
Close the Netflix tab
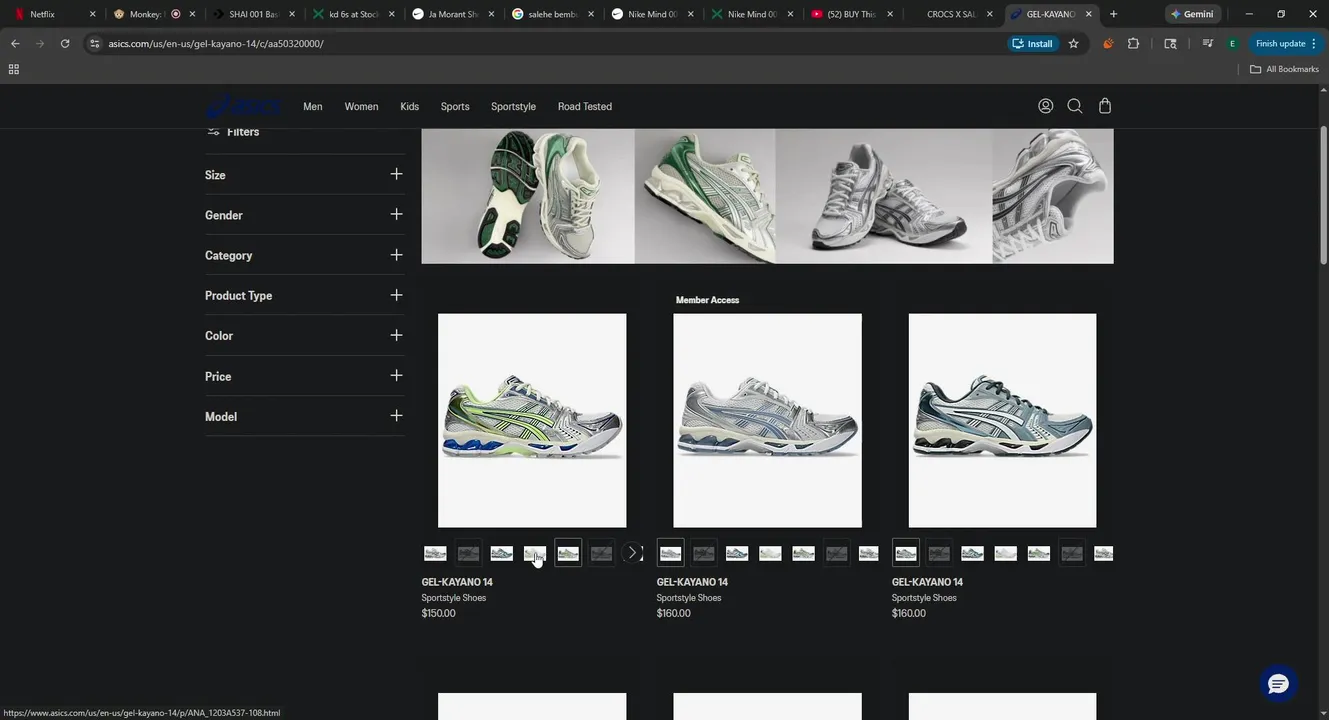click(92, 14)
